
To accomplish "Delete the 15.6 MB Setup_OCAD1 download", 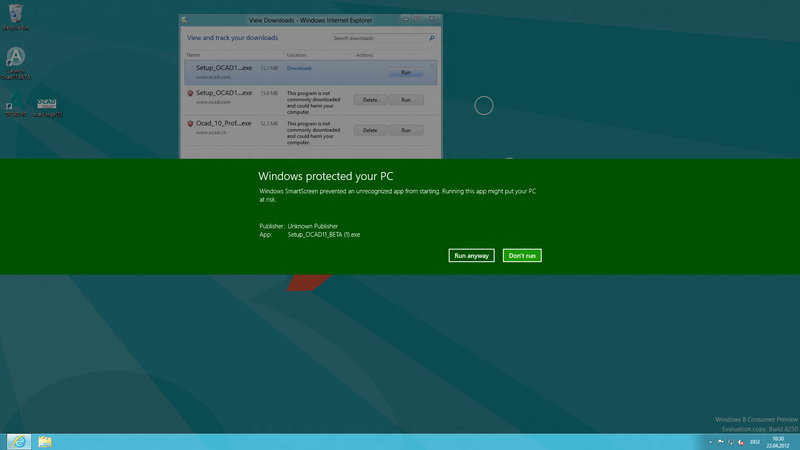I will coord(370,100).
